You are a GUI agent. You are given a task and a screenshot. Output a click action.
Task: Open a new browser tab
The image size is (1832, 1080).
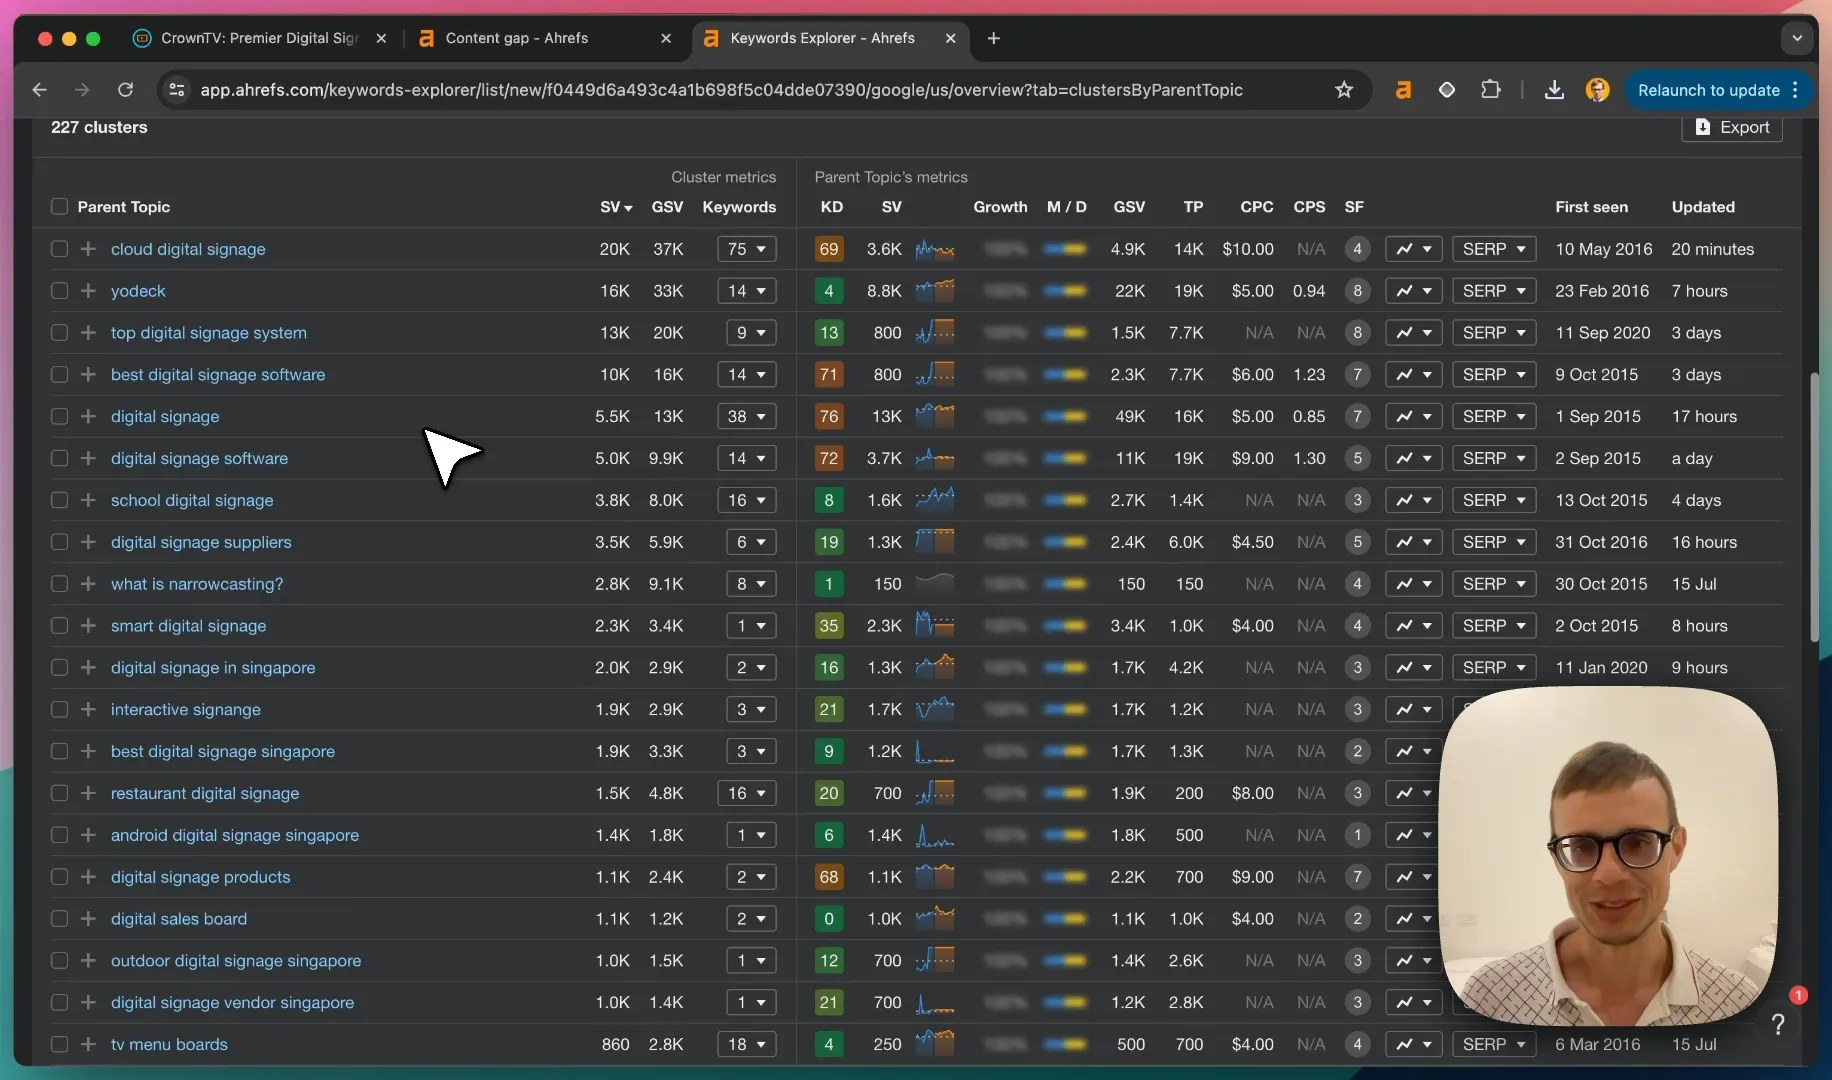(993, 38)
